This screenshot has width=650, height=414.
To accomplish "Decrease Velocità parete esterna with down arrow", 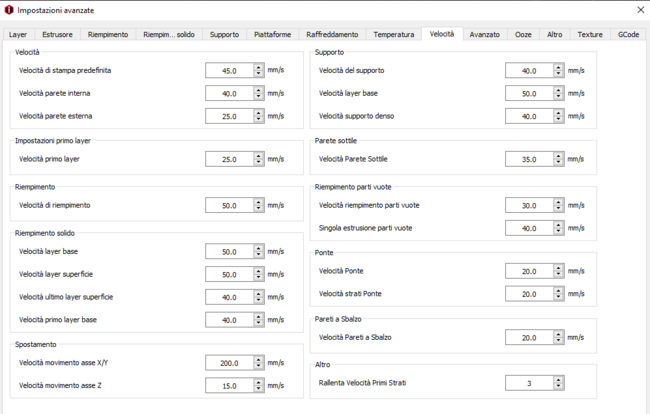I will pos(259,119).
